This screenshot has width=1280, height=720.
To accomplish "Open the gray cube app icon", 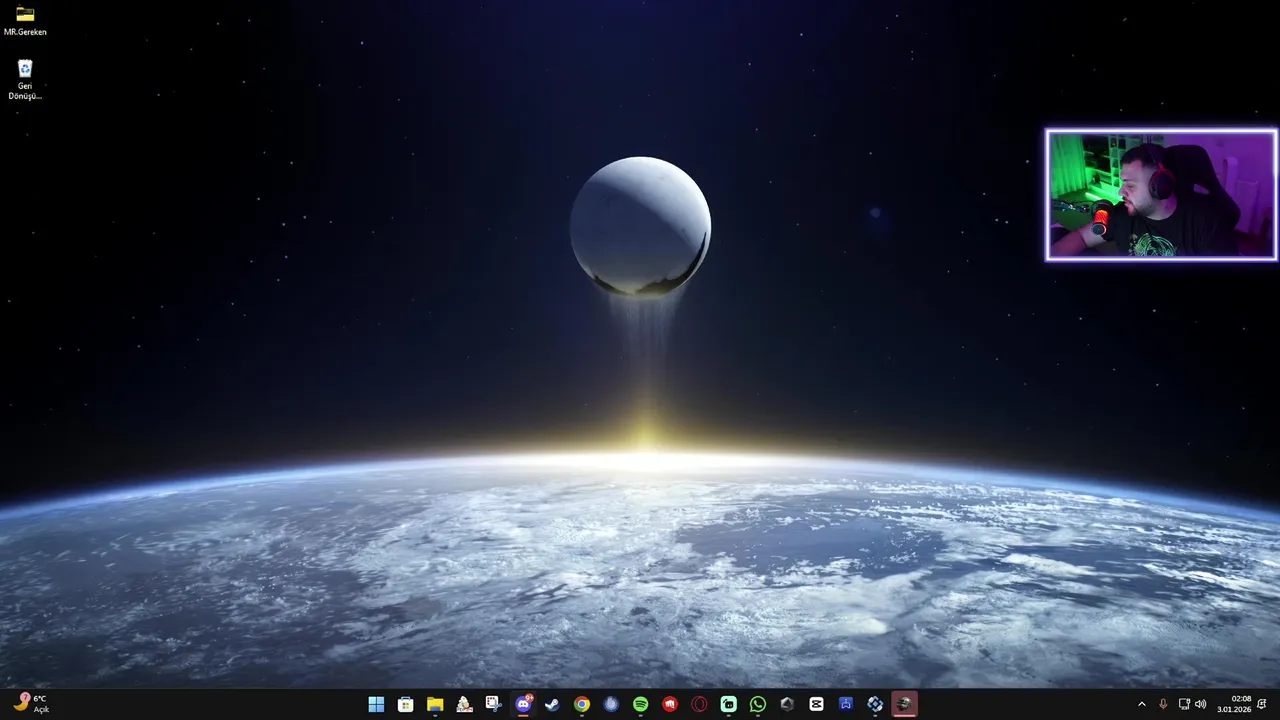I will [x=787, y=704].
